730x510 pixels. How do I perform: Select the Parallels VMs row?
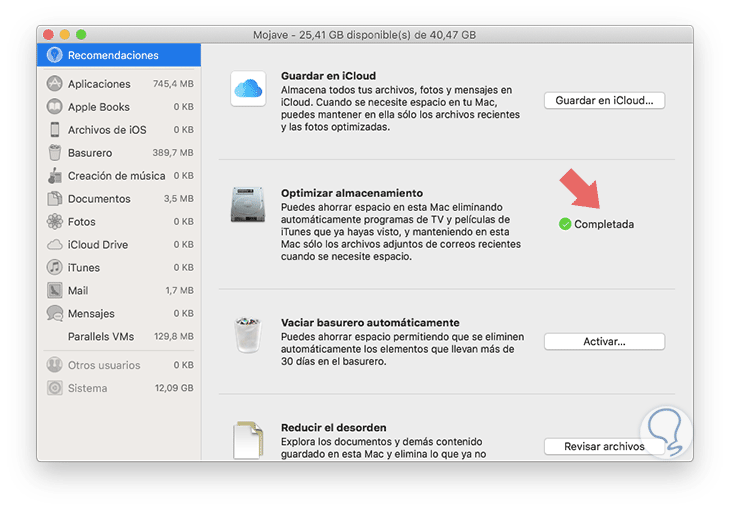tap(119, 336)
